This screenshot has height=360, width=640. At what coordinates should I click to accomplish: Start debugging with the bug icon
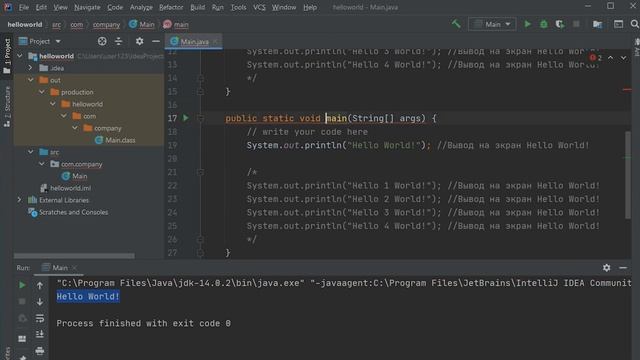click(x=544, y=24)
